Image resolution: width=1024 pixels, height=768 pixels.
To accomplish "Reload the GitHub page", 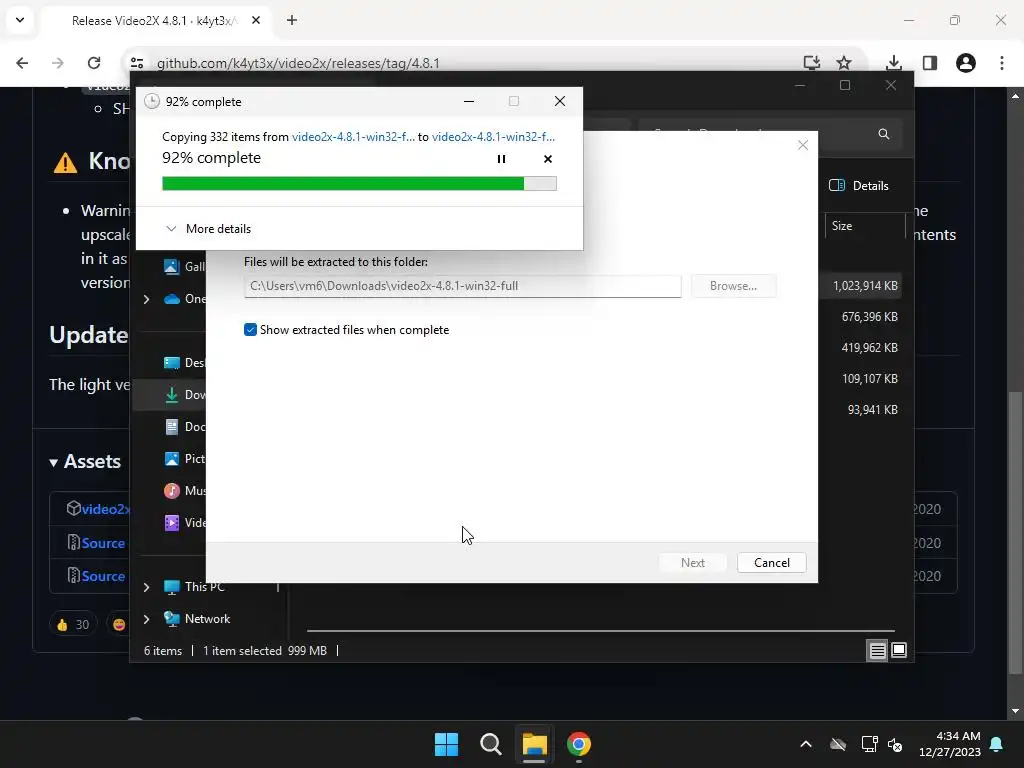I will 94,63.
